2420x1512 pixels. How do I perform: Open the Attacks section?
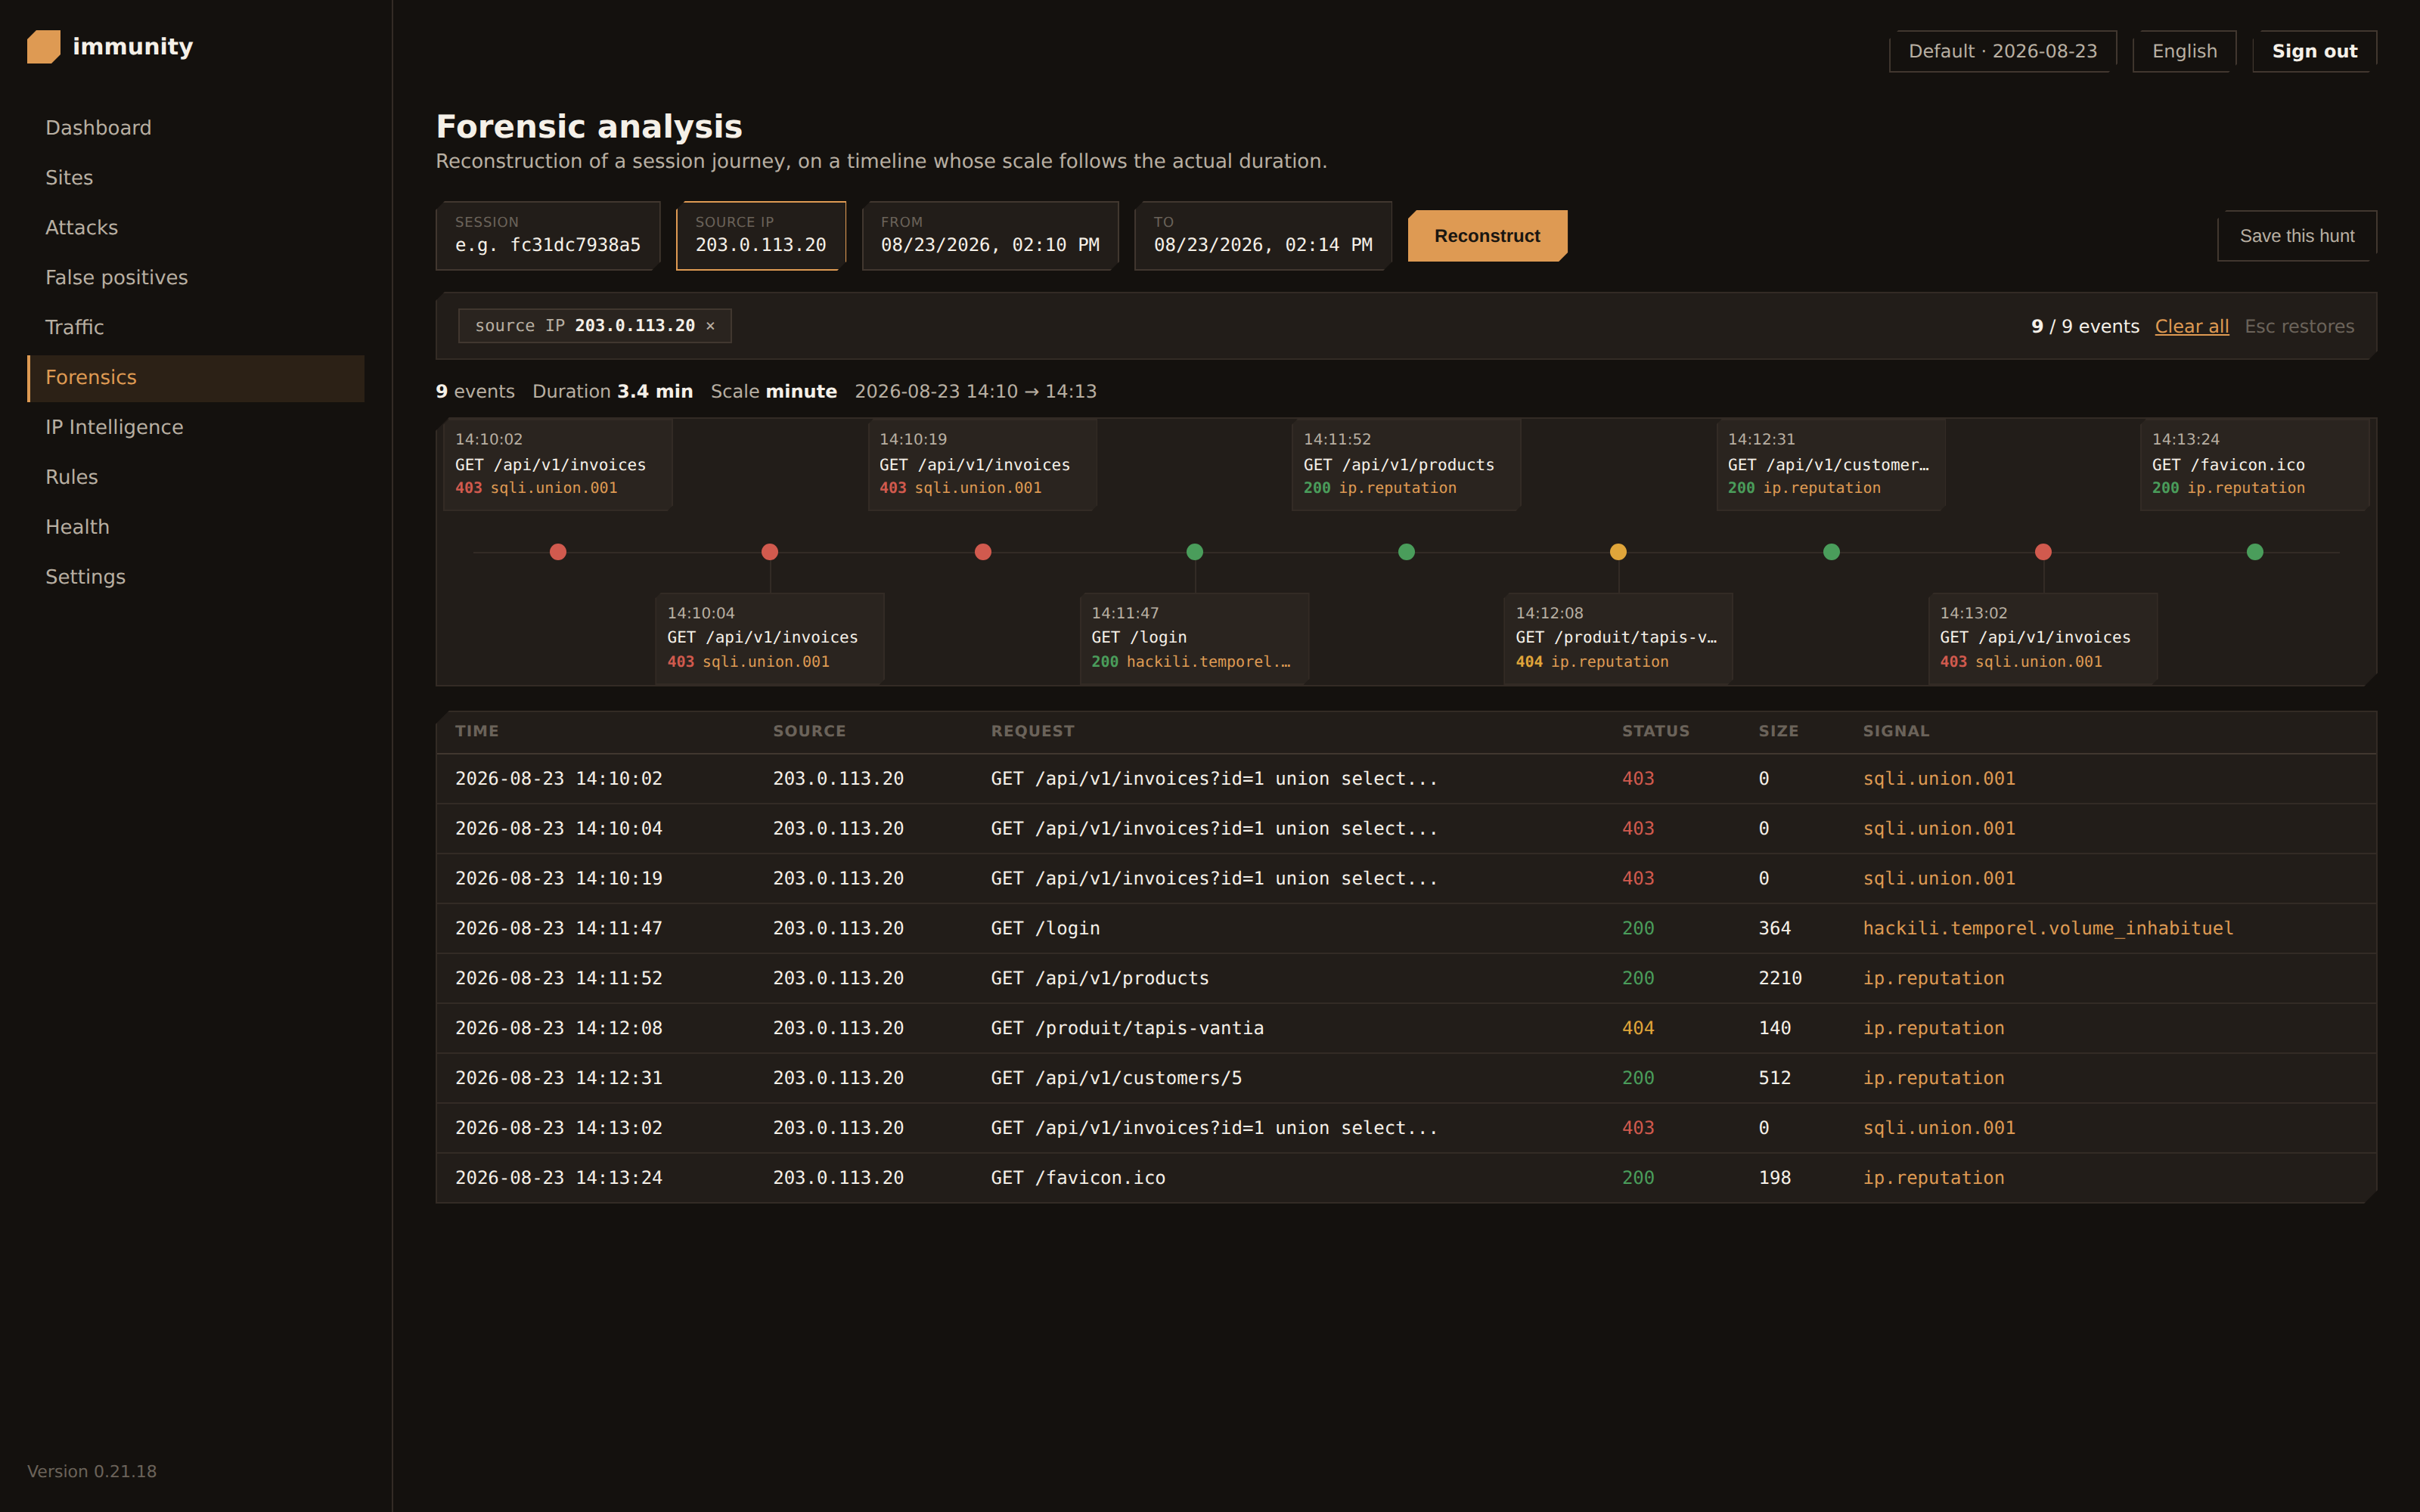point(196,228)
